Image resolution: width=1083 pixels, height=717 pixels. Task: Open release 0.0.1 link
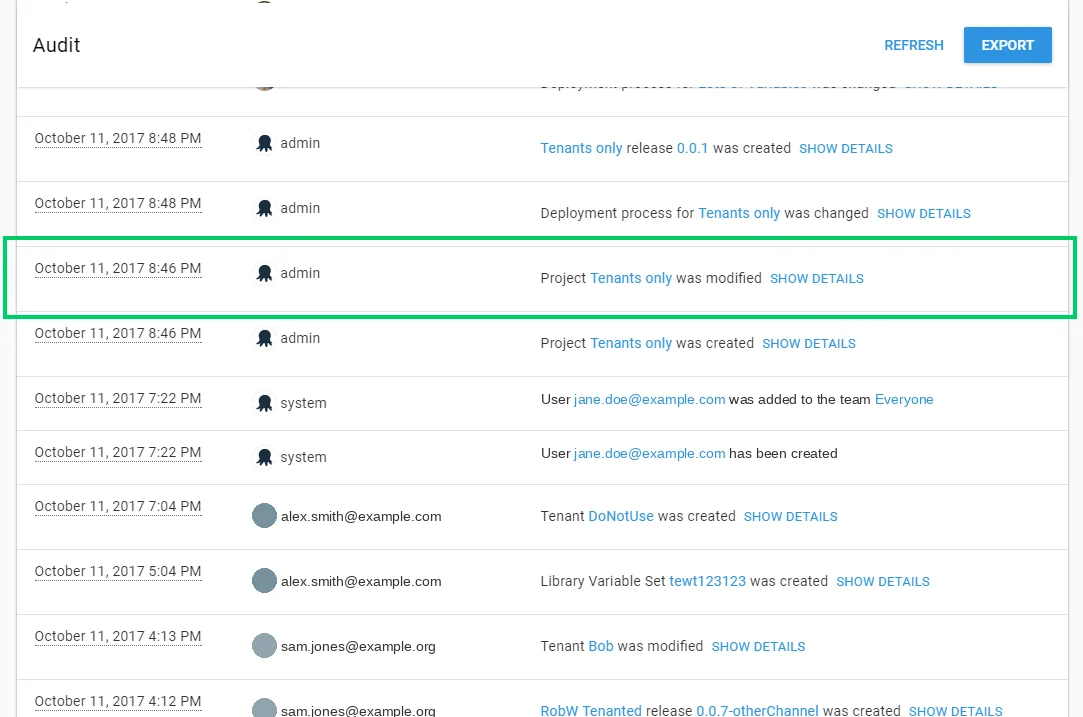(x=692, y=148)
